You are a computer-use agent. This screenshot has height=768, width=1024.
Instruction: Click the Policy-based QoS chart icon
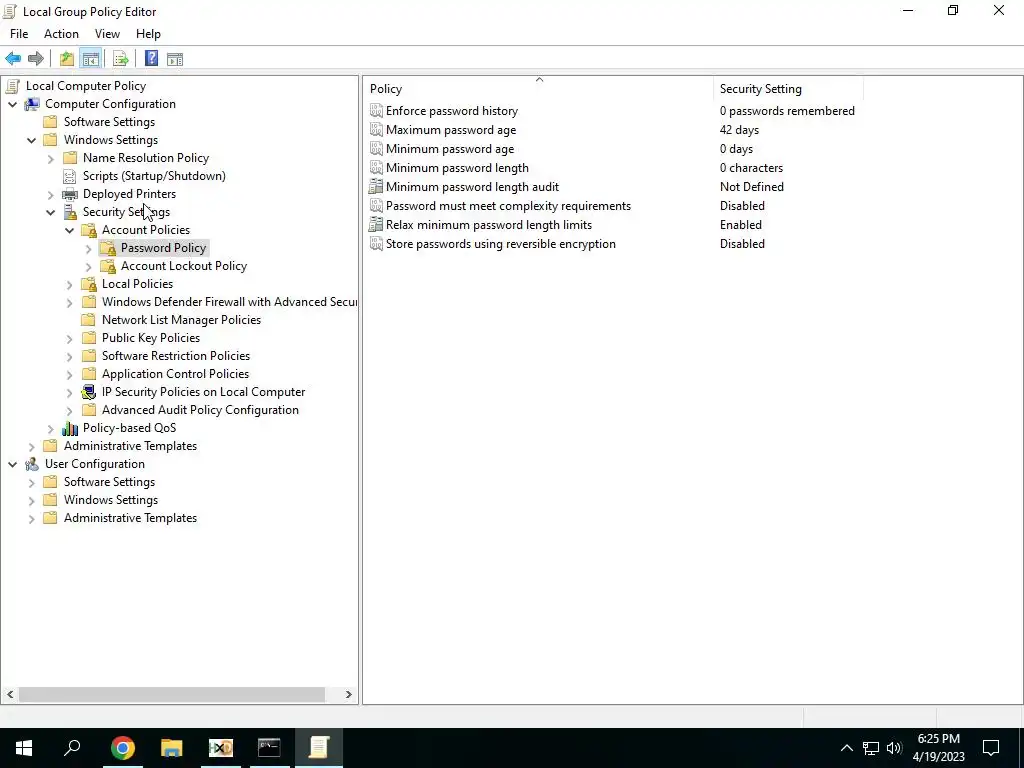70,428
